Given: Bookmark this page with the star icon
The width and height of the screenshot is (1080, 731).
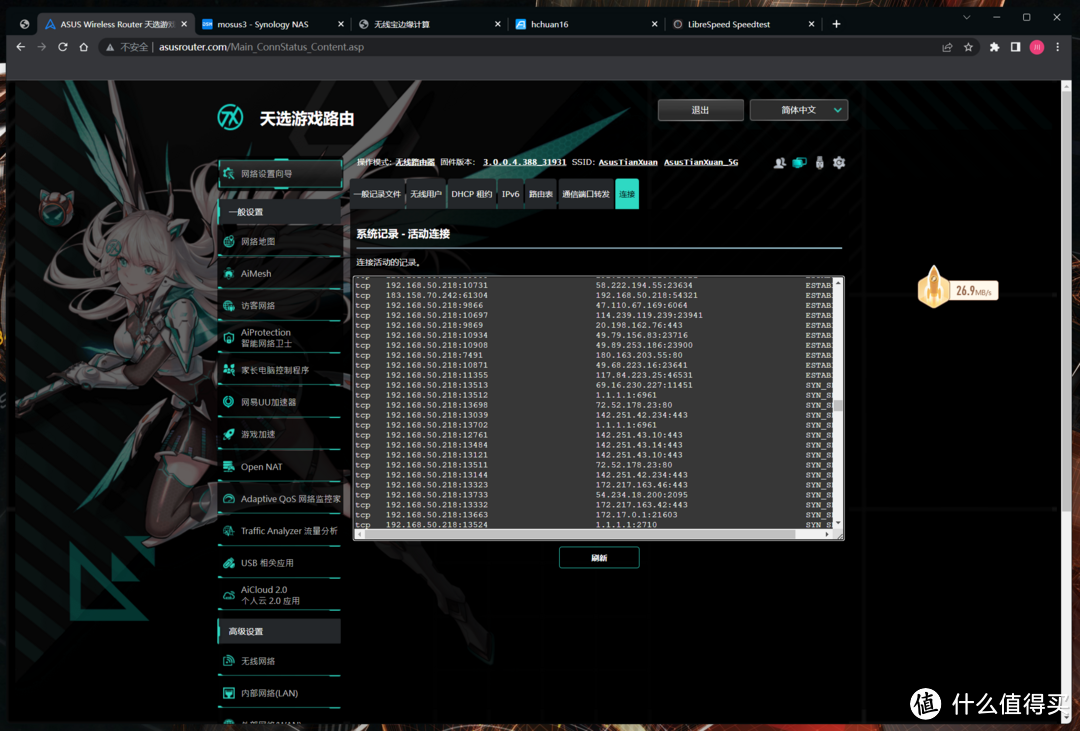Looking at the screenshot, I should pos(968,47).
